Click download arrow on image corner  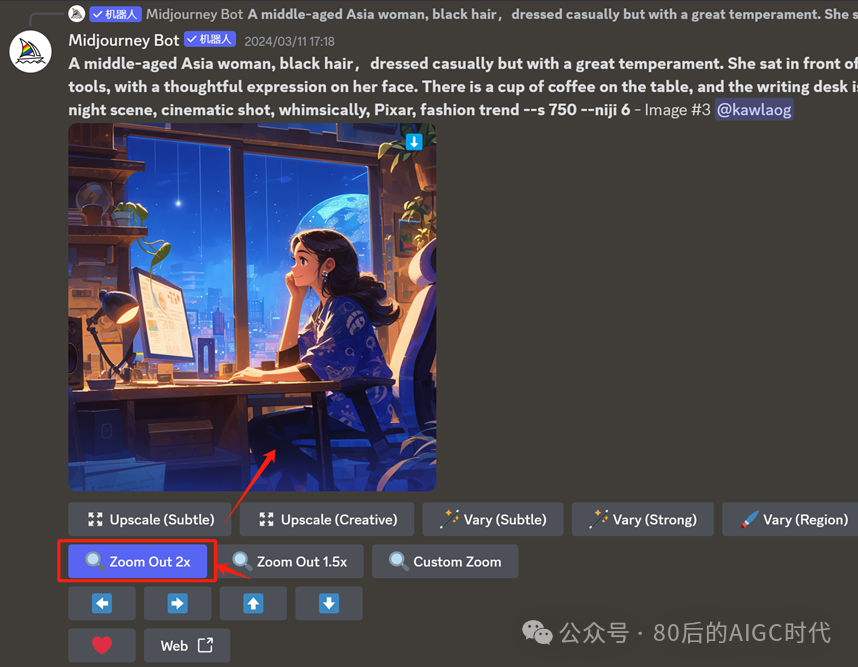pyautogui.click(x=414, y=142)
